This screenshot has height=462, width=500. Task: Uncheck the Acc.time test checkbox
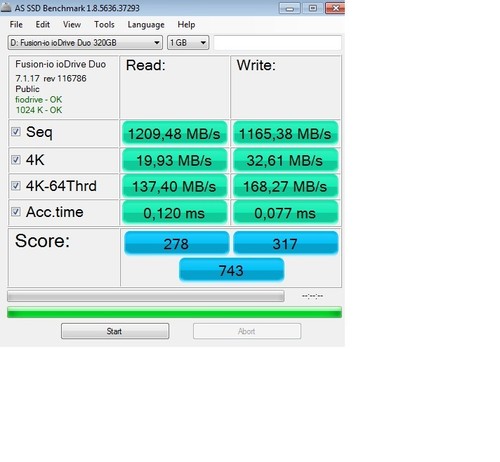[16, 212]
